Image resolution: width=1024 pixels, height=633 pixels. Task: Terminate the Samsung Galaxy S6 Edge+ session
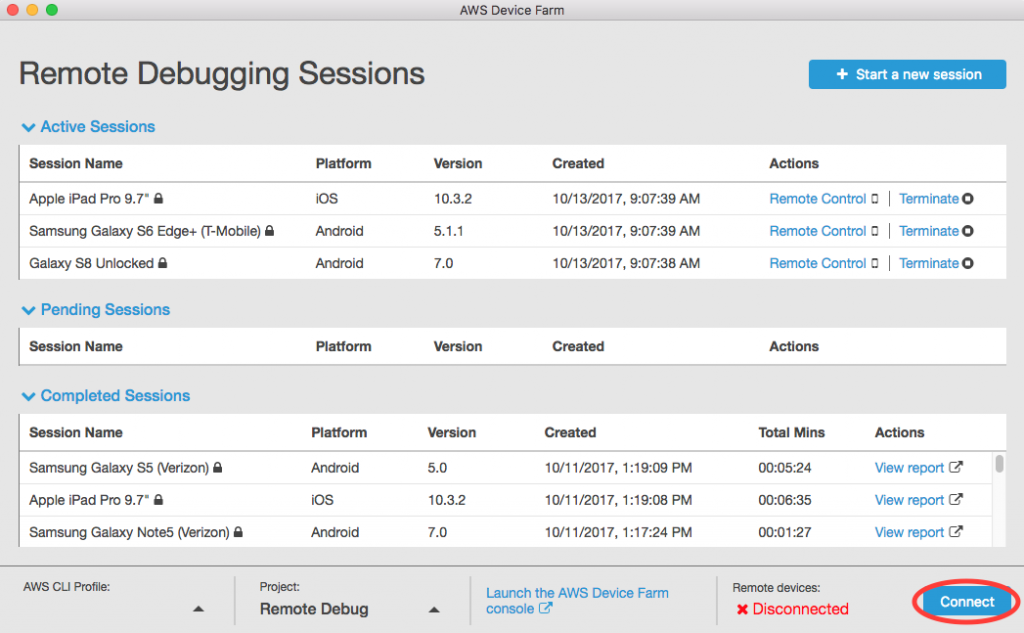(929, 231)
